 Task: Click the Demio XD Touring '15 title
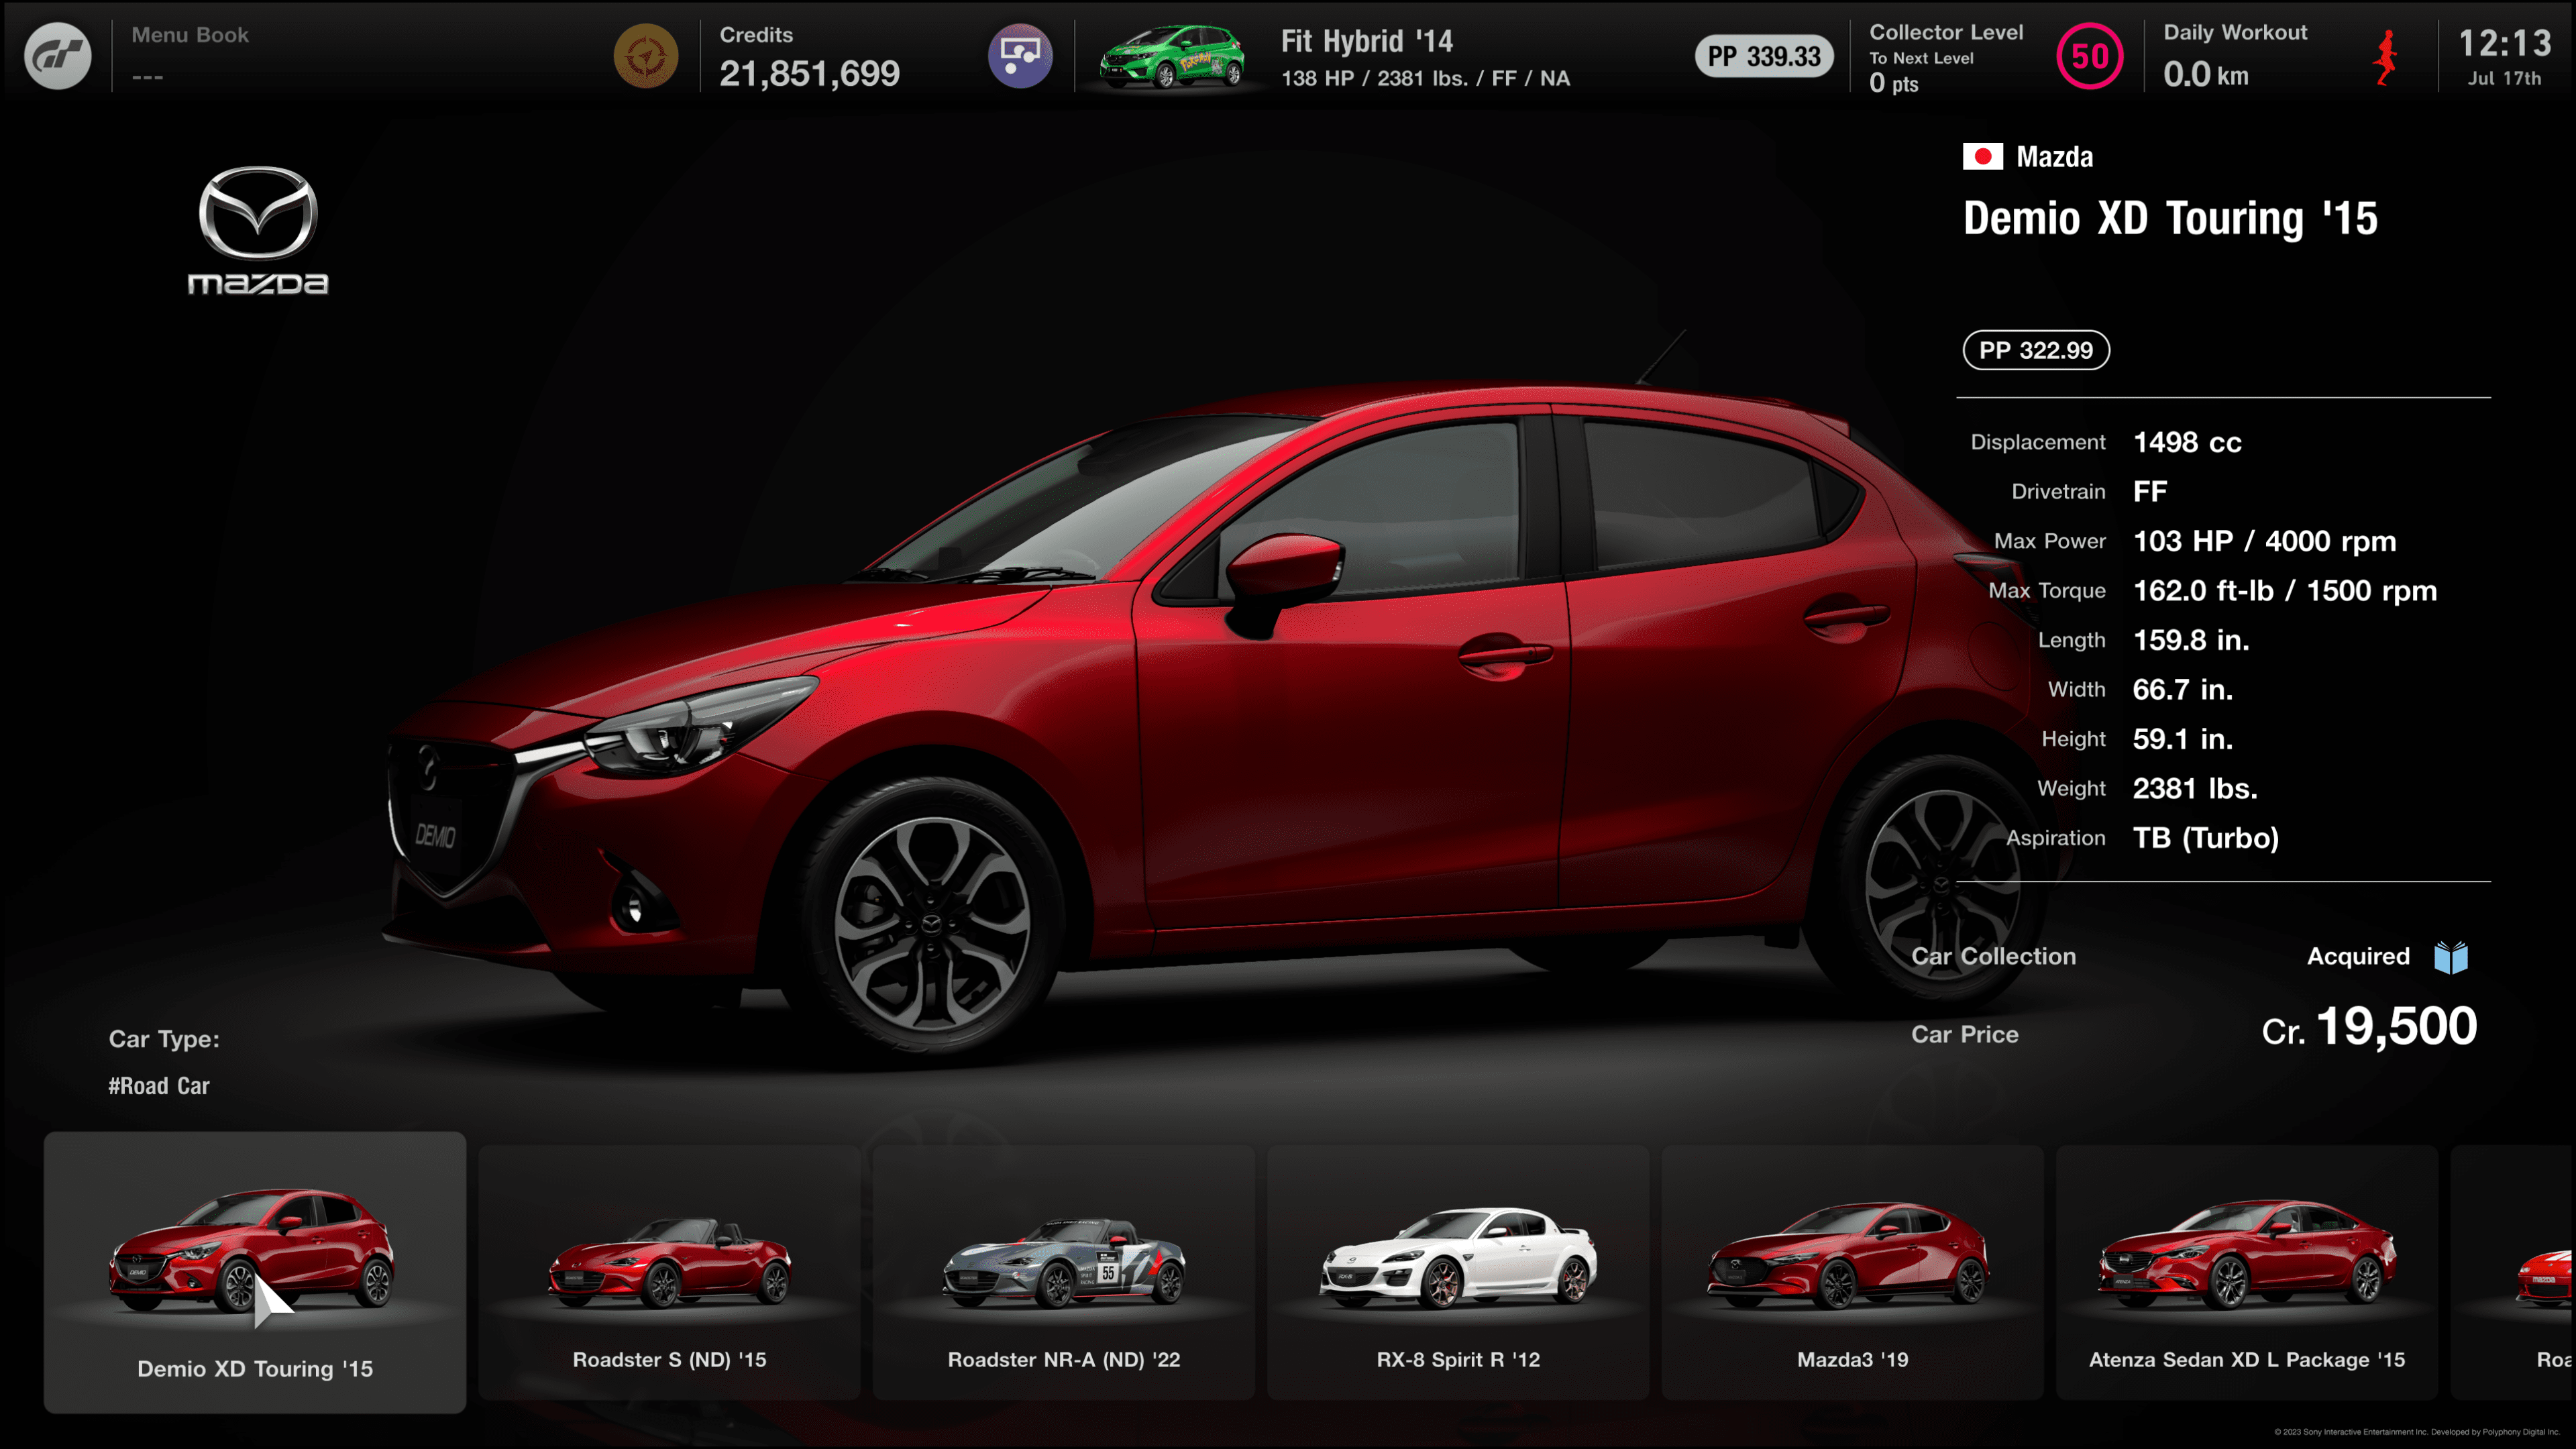pos(2170,218)
